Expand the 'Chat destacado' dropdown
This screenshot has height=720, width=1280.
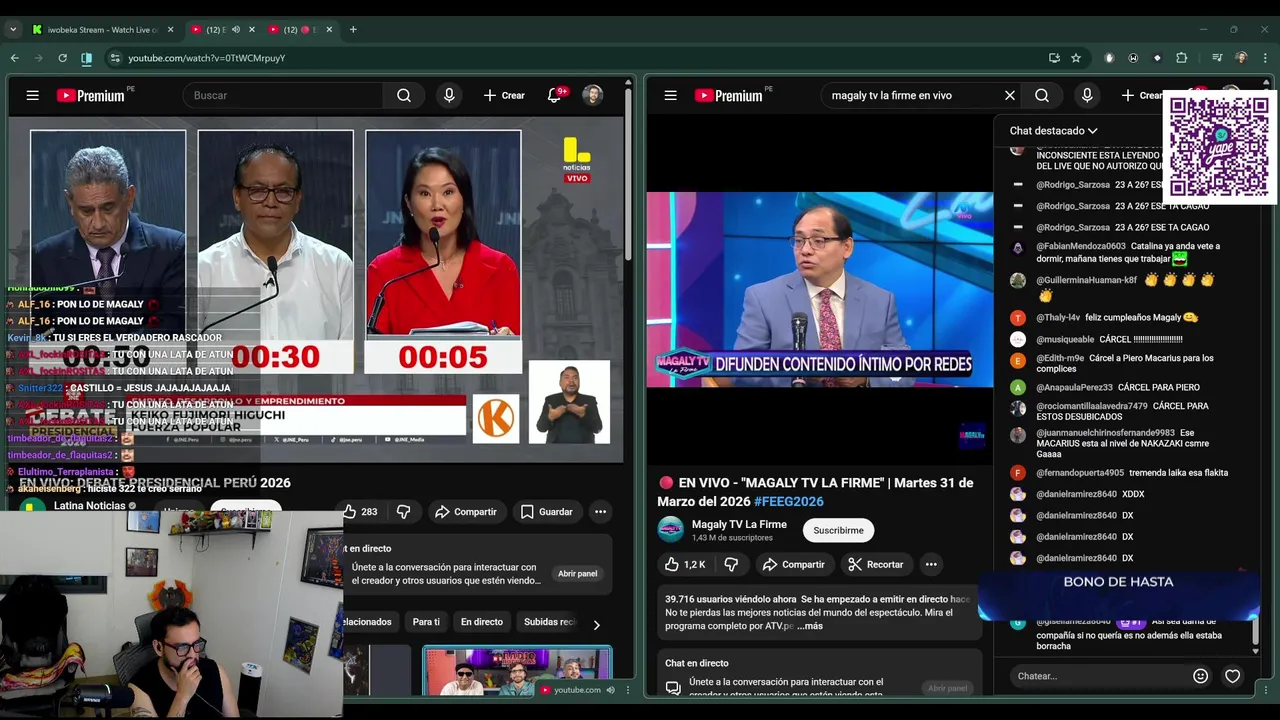(1053, 130)
